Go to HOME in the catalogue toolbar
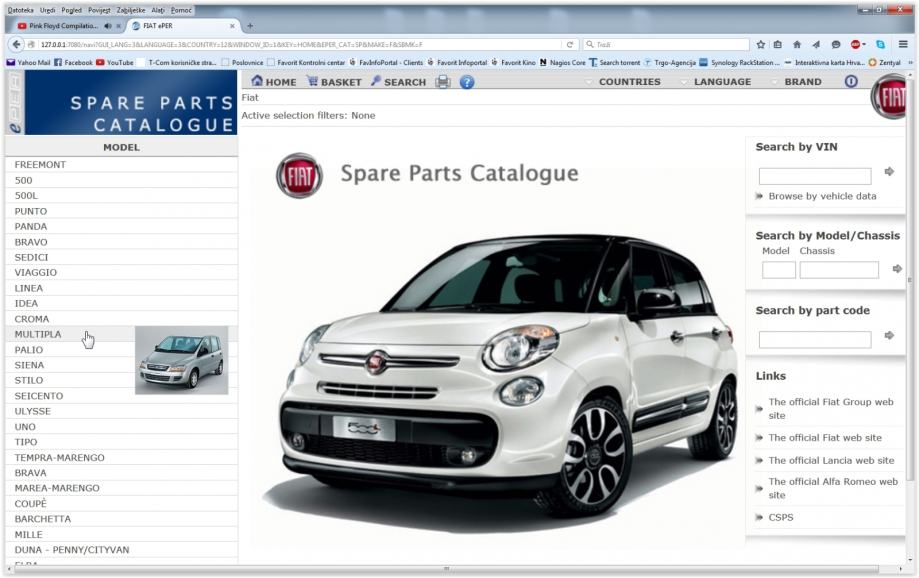 274,81
